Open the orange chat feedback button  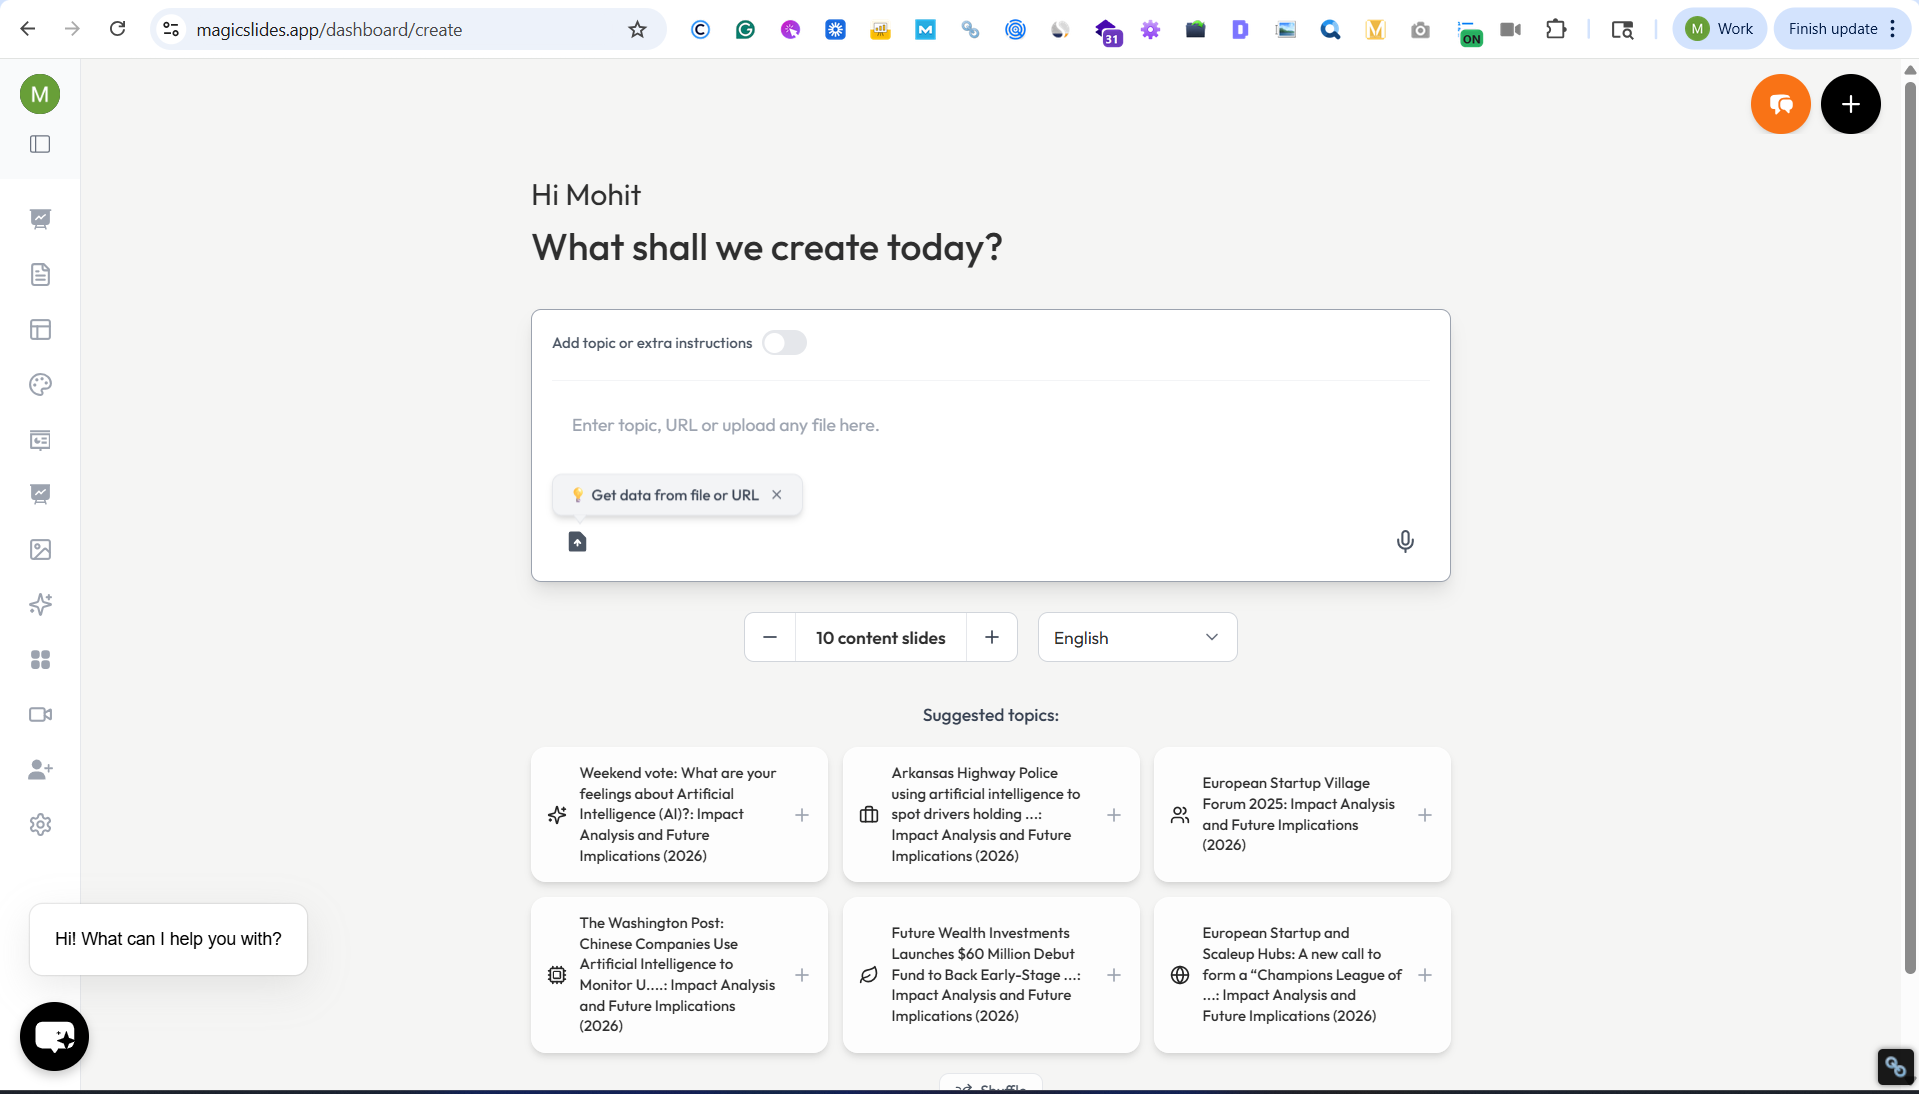coord(1780,104)
